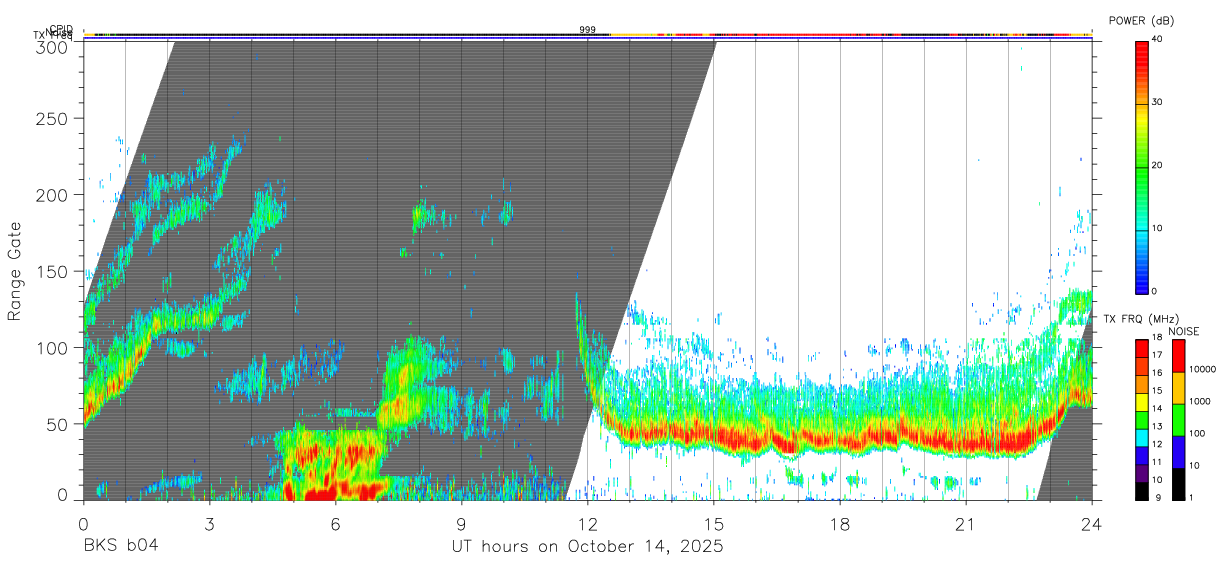Click the hour '21' tick label
This screenshot has height=567, width=1228.
[x=966, y=524]
